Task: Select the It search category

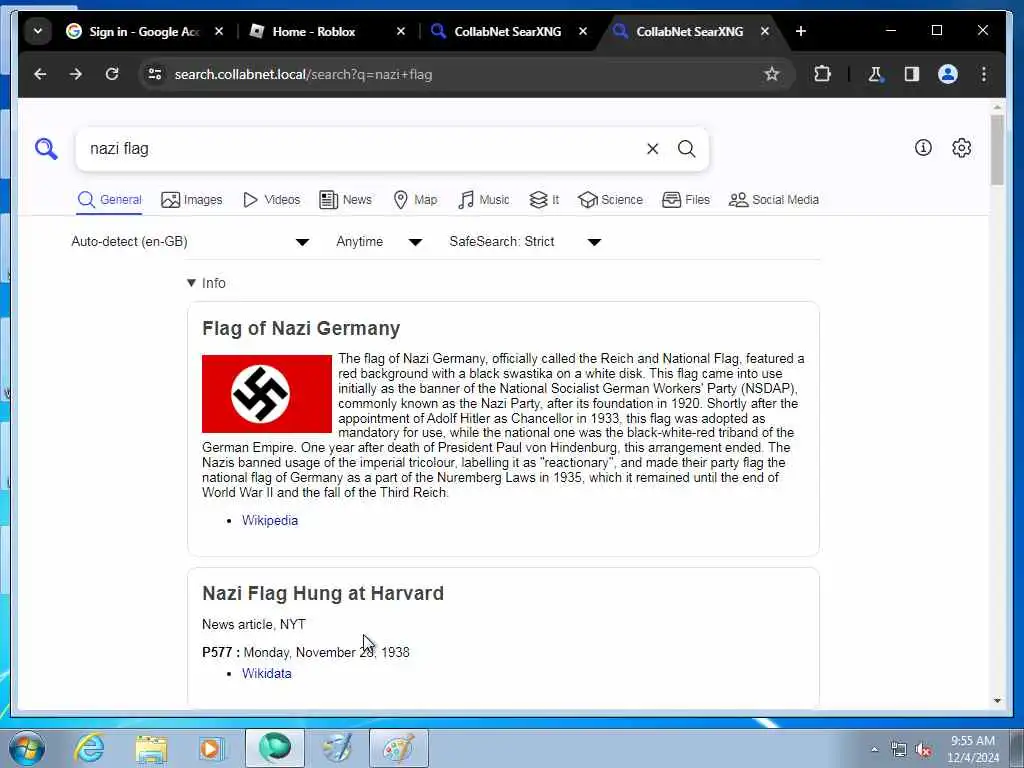Action: (544, 200)
